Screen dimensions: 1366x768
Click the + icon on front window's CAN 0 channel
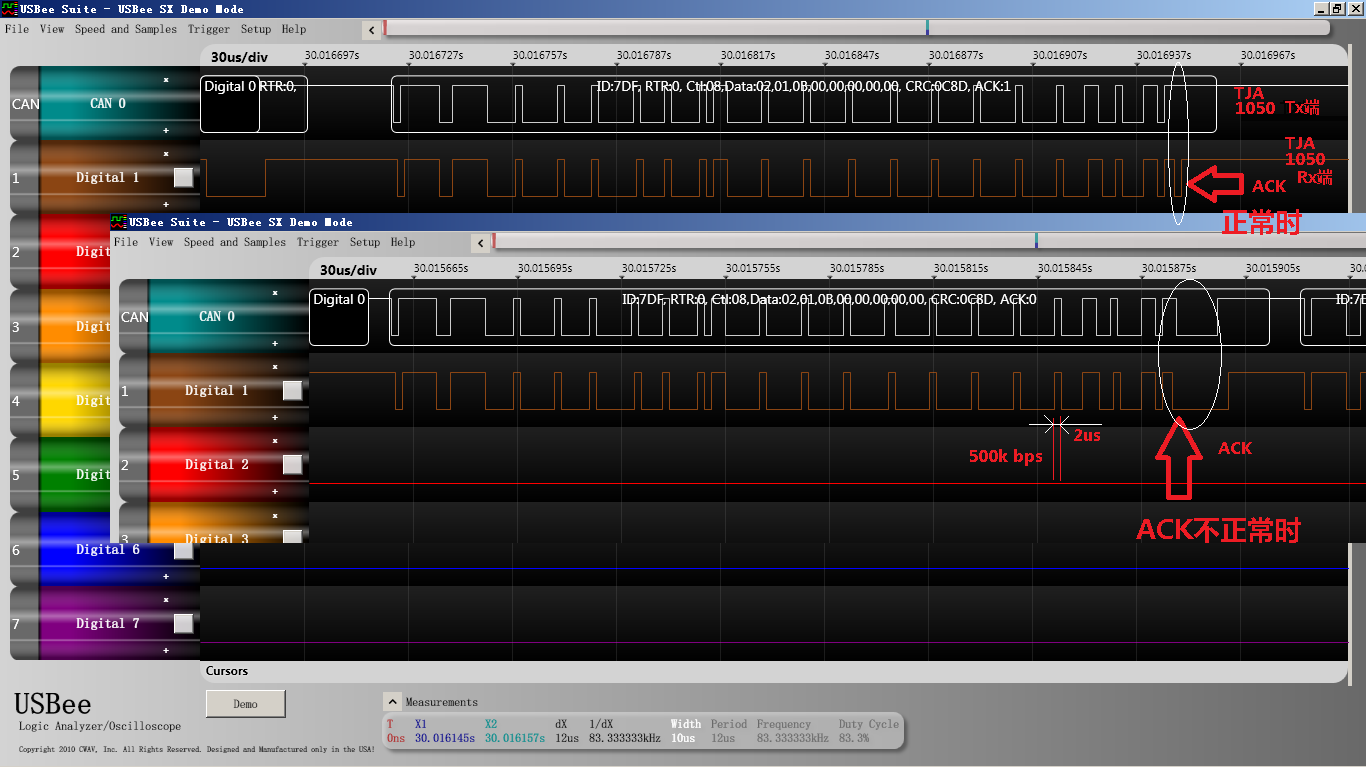[275, 343]
